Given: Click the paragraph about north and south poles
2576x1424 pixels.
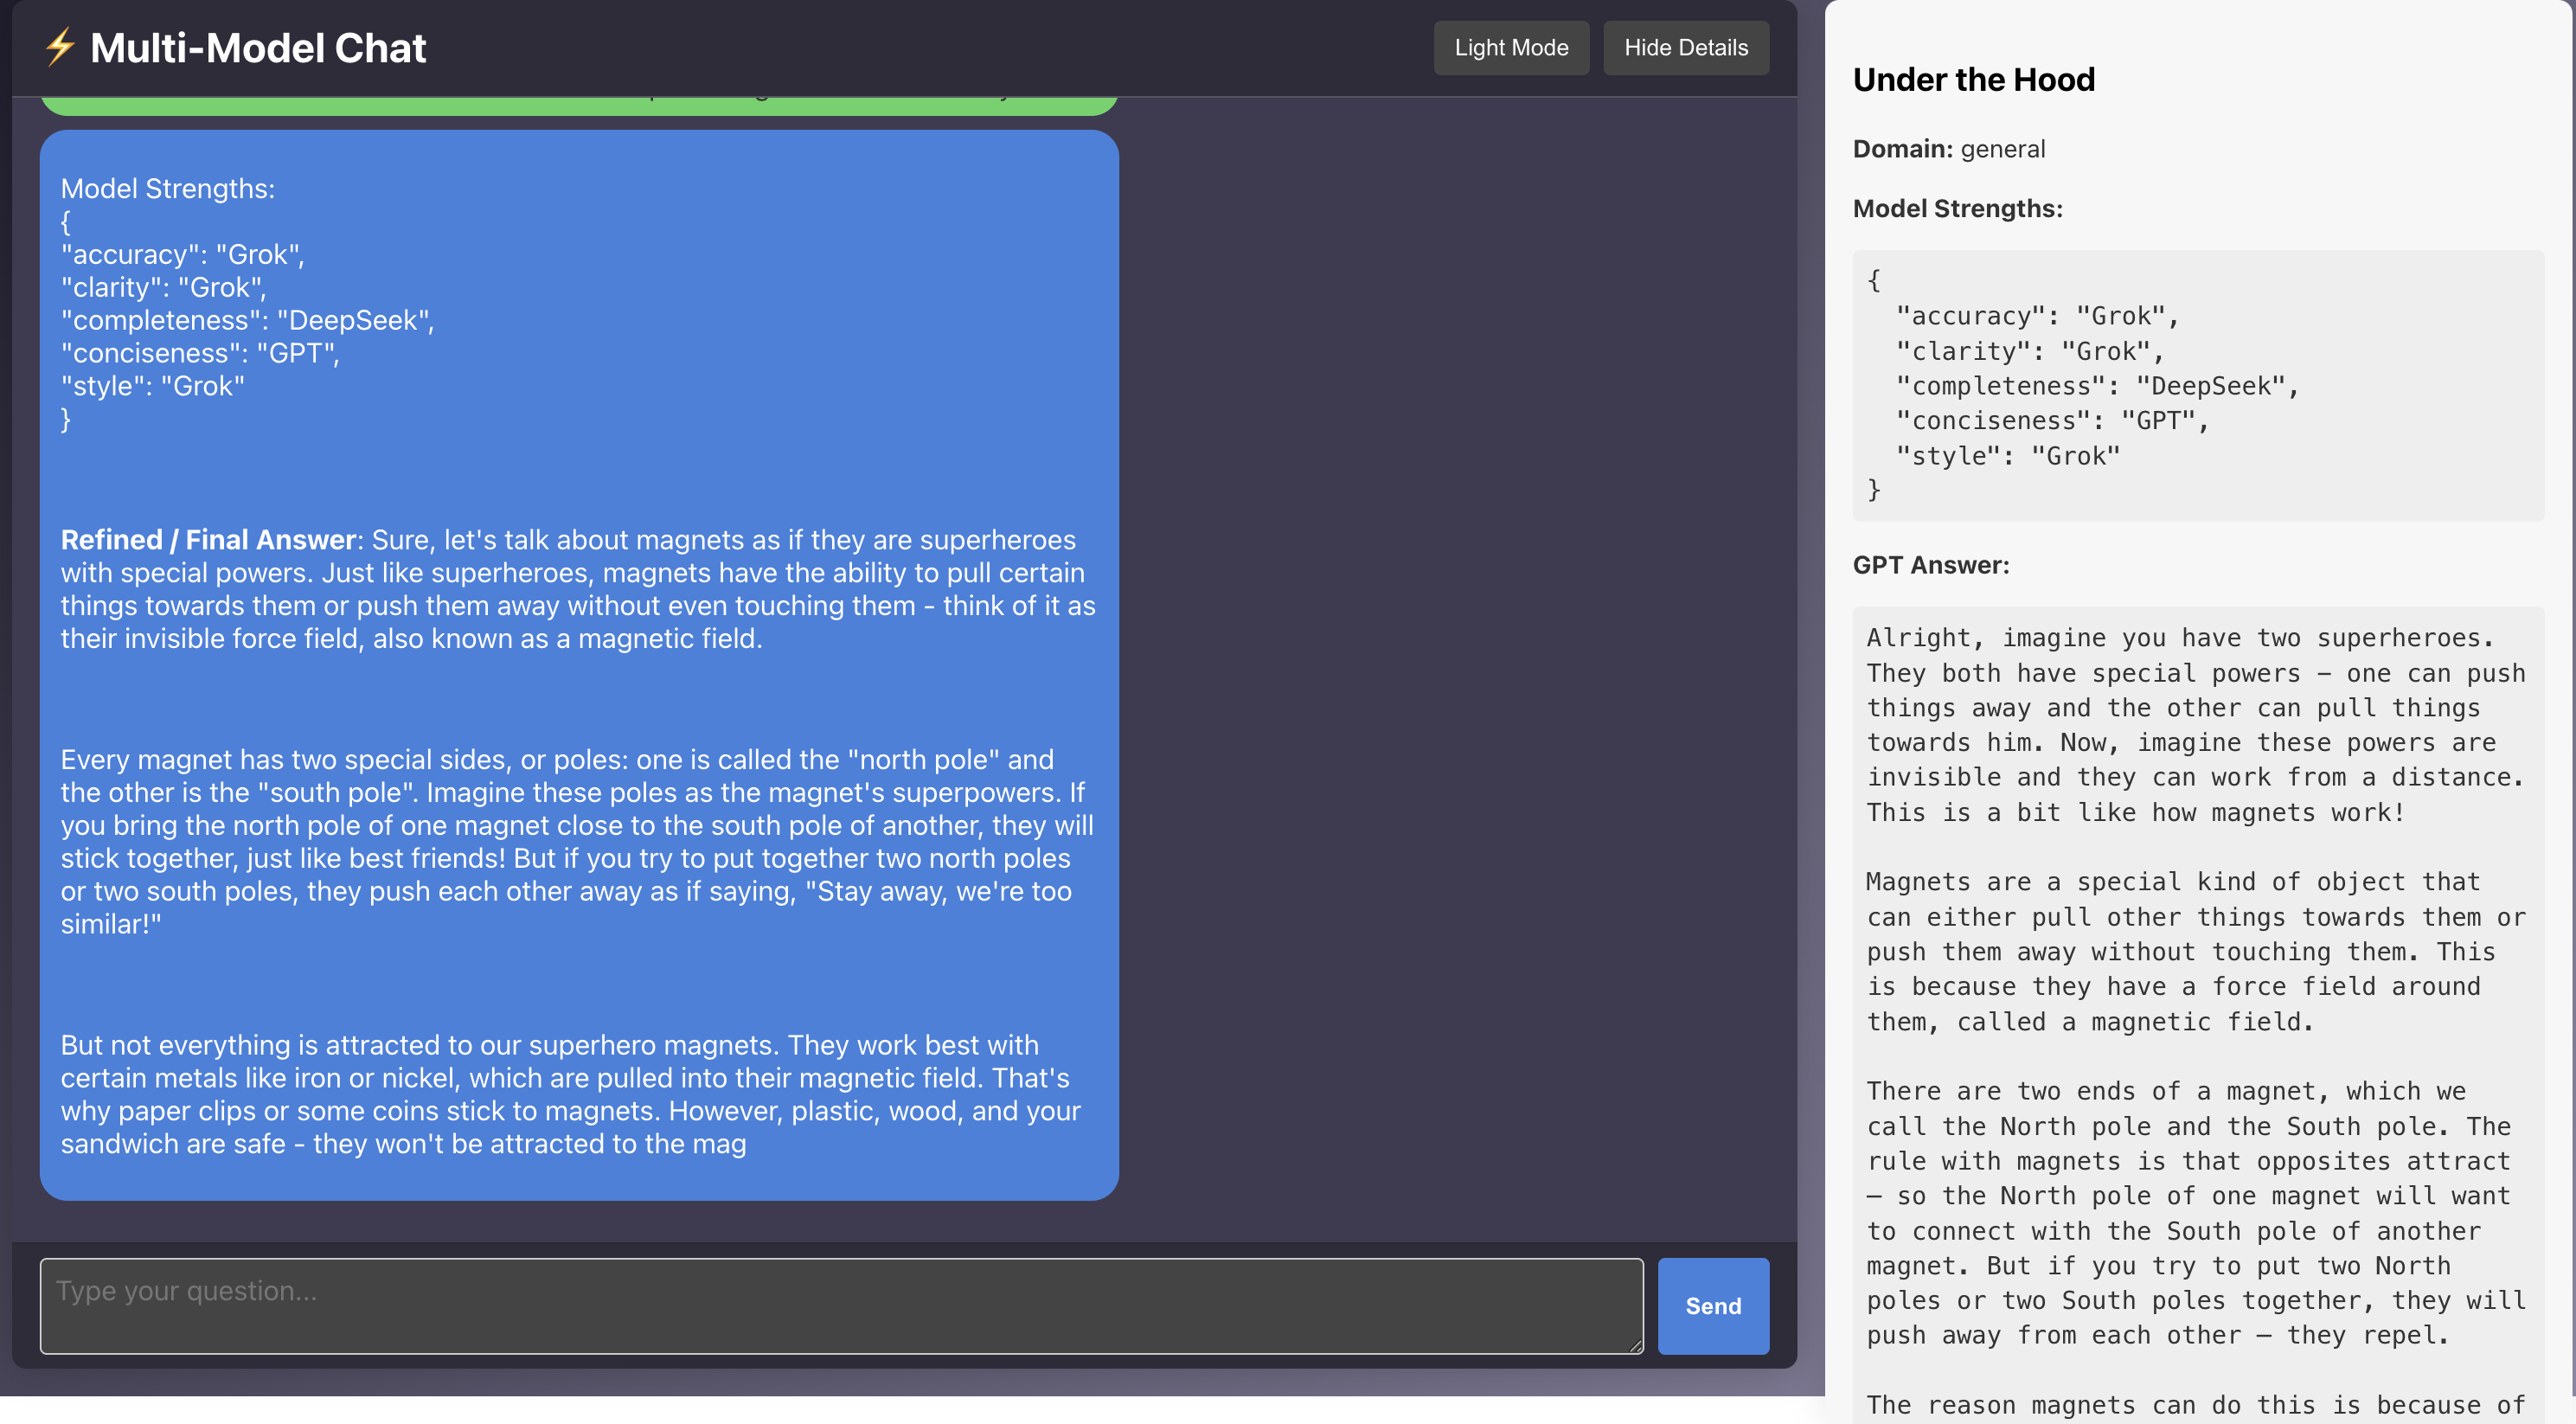Looking at the screenshot, I should 577,841.
